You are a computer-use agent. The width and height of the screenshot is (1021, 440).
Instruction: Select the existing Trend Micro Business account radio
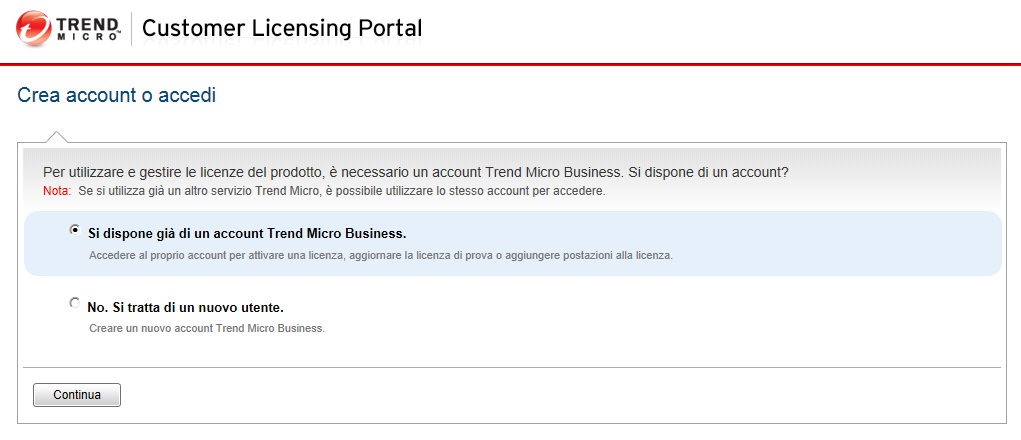[x=74, y=229]
